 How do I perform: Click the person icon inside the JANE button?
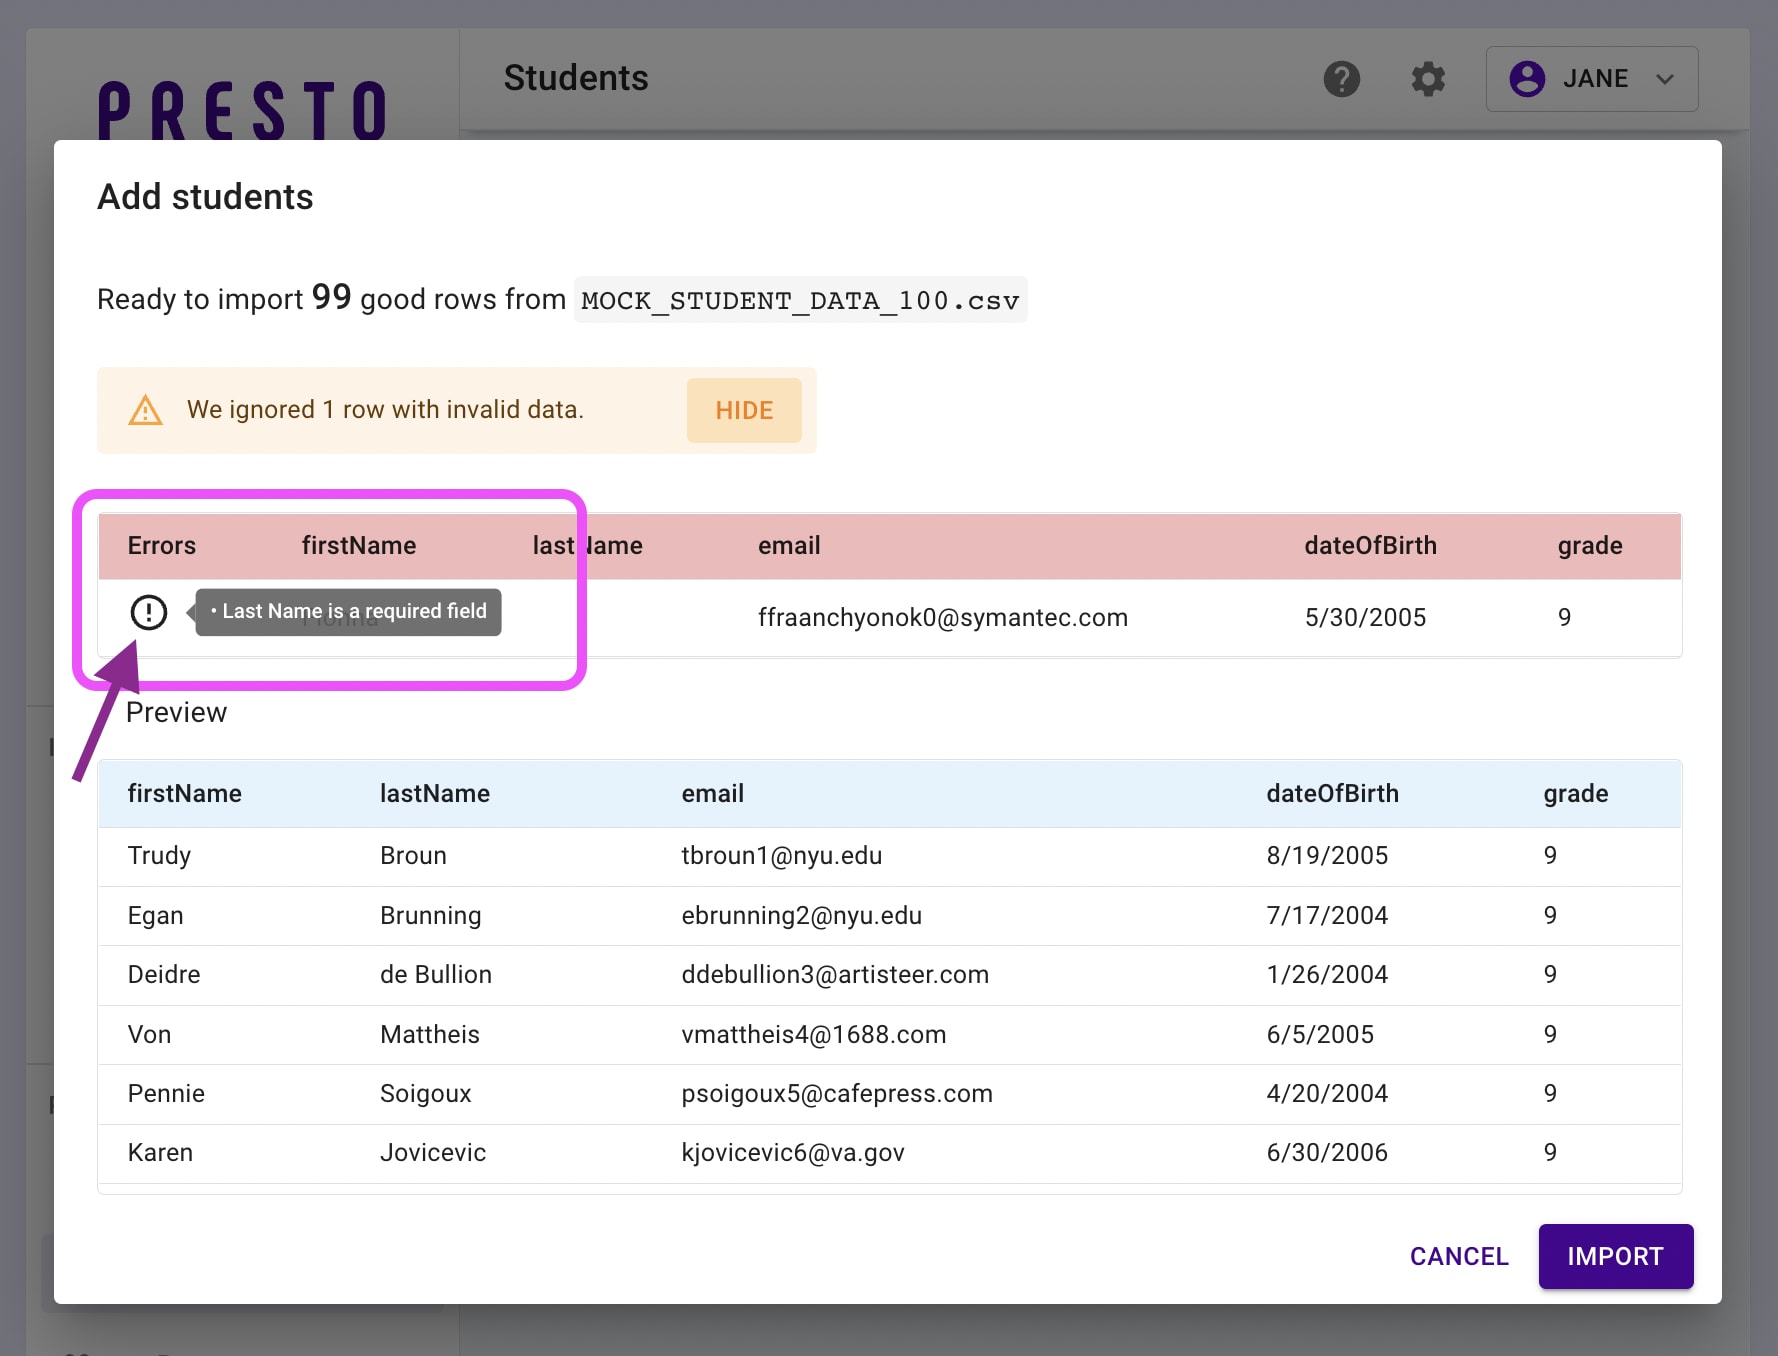(x=1527, y=79)
